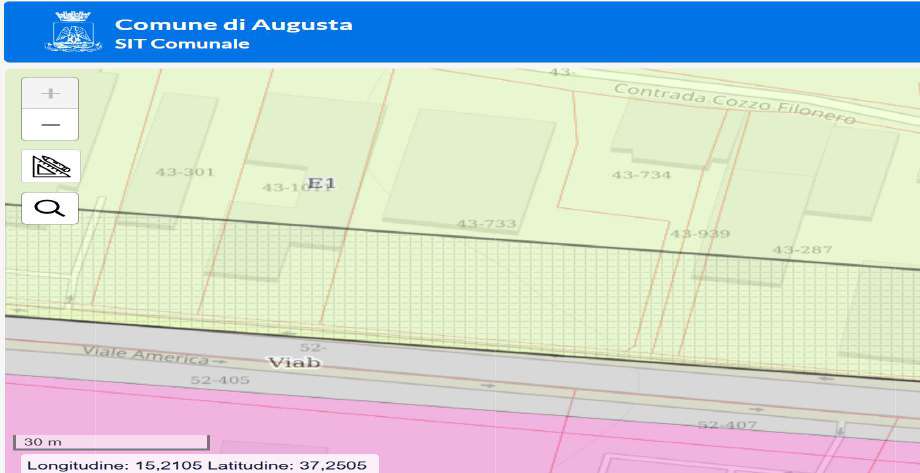Click the Viale America street name
The height and width of the screenshot is (473, 920).
[145, 355]
